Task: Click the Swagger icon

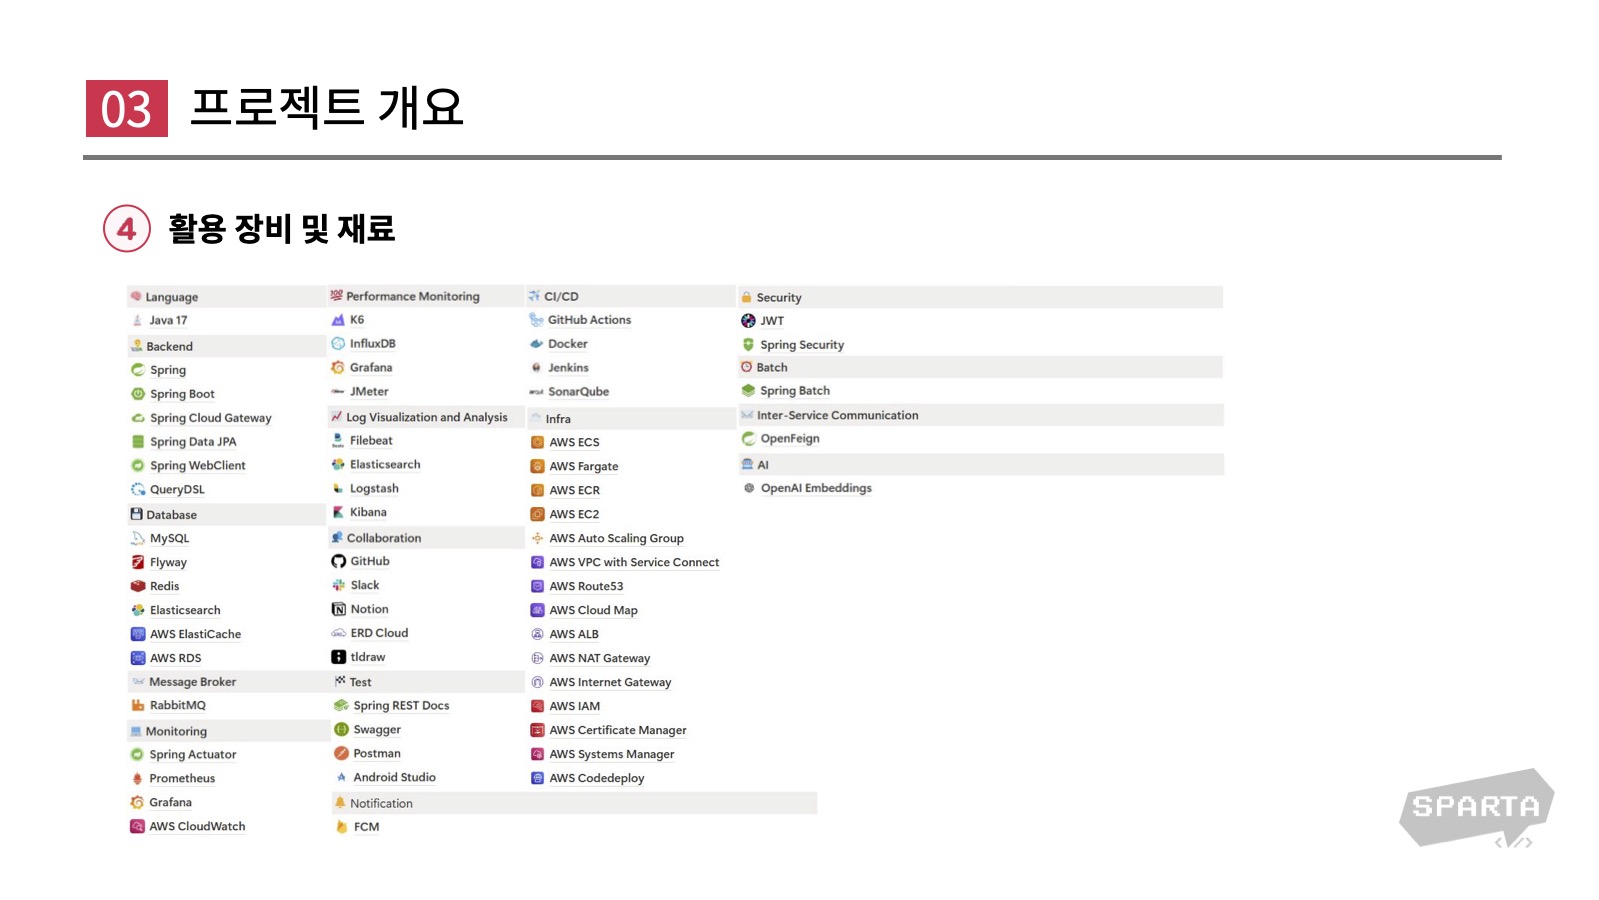Action: (341, 730)
